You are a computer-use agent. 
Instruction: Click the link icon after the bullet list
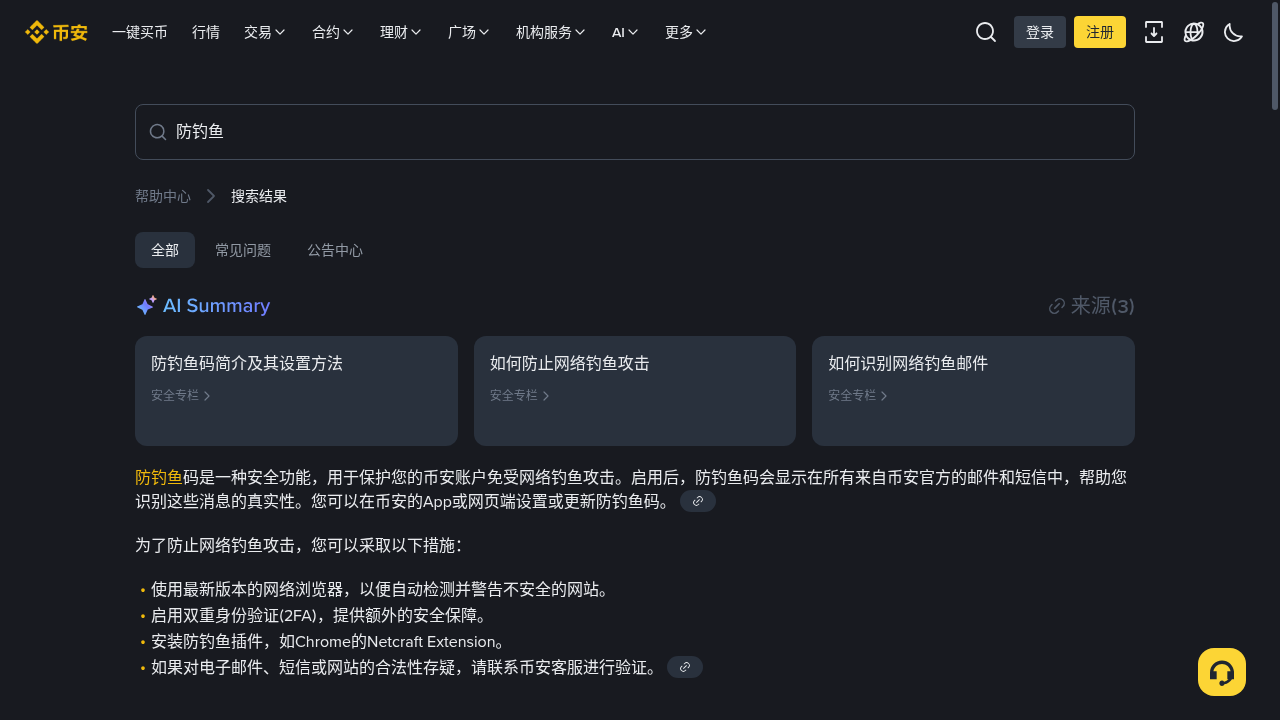[x=685, y=667]
